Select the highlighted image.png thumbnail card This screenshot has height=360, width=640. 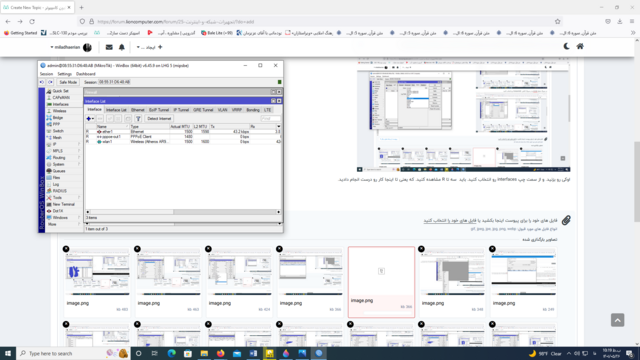[381, 282]
